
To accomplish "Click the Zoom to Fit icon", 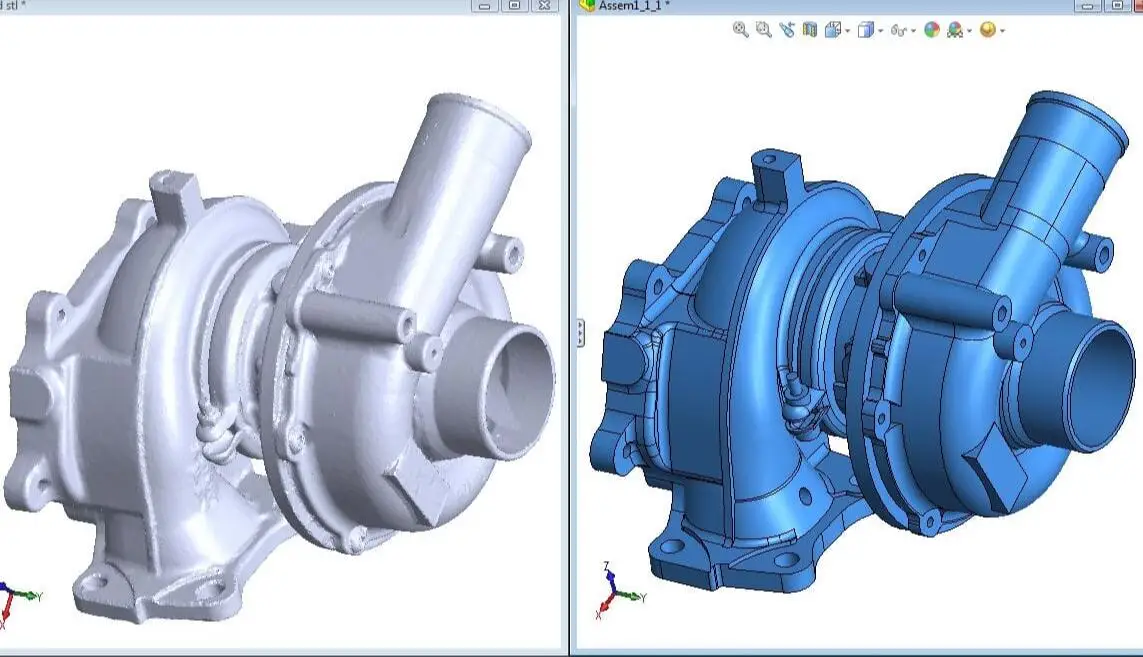I will pos(740,30).
